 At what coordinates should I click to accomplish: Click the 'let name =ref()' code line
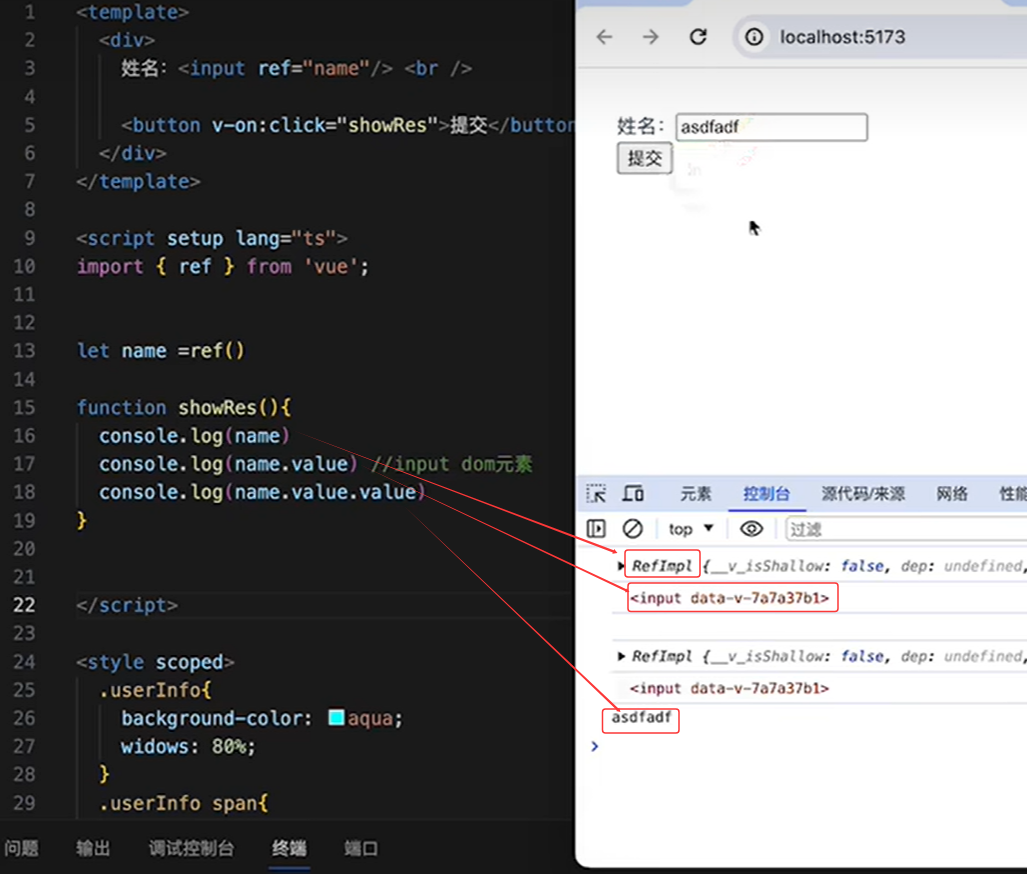click(160, 351)
